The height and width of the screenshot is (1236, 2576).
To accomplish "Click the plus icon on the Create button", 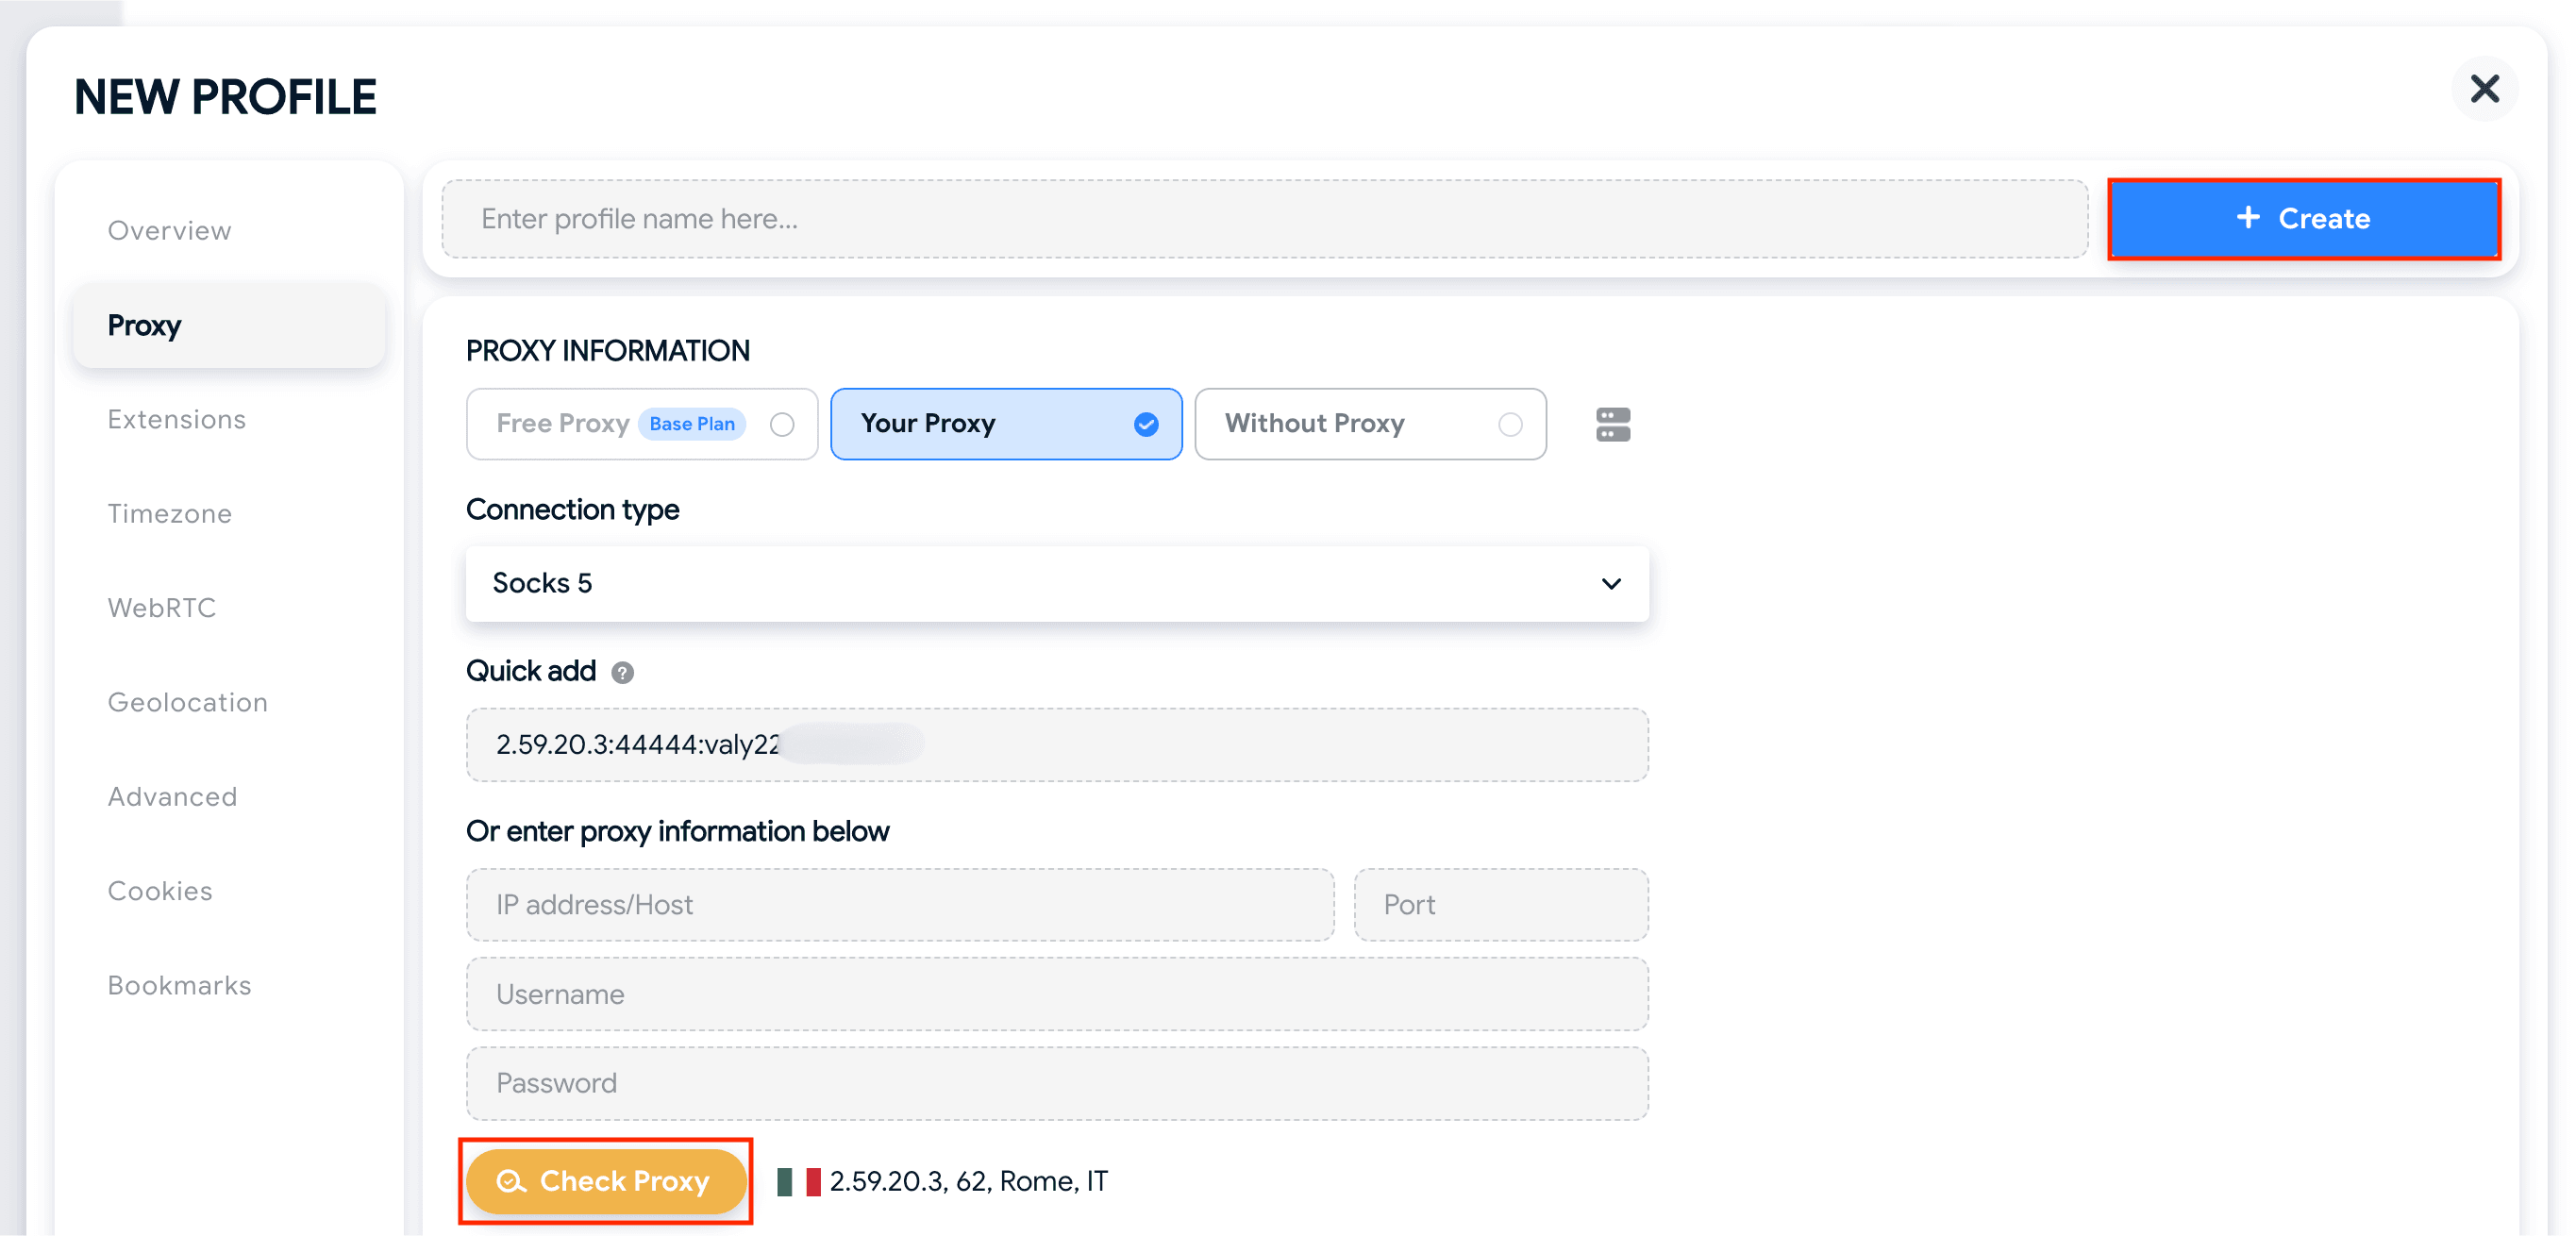I will click(2248, 219).
